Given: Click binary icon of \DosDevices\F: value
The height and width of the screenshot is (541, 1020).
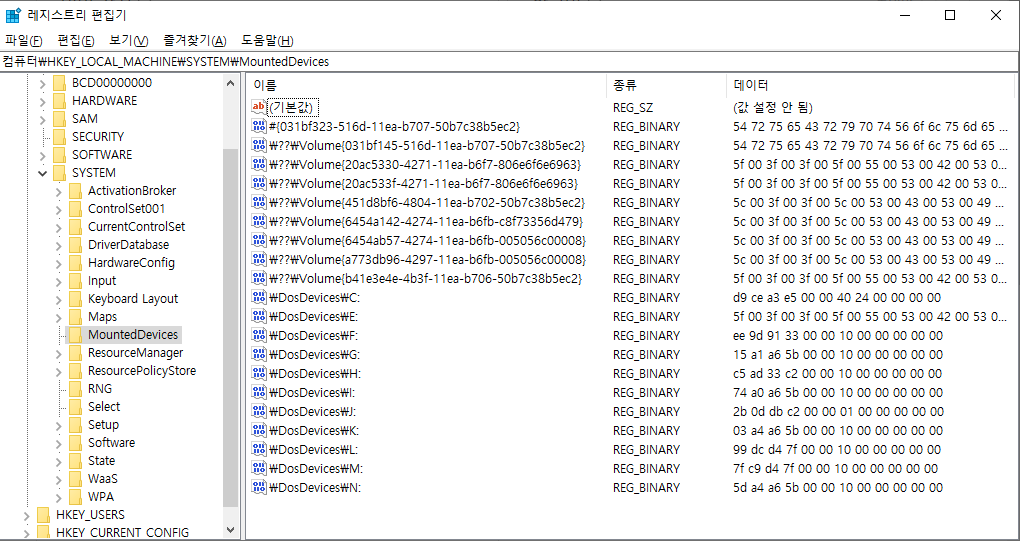Looking at the screenshot, I should [259, 336].
